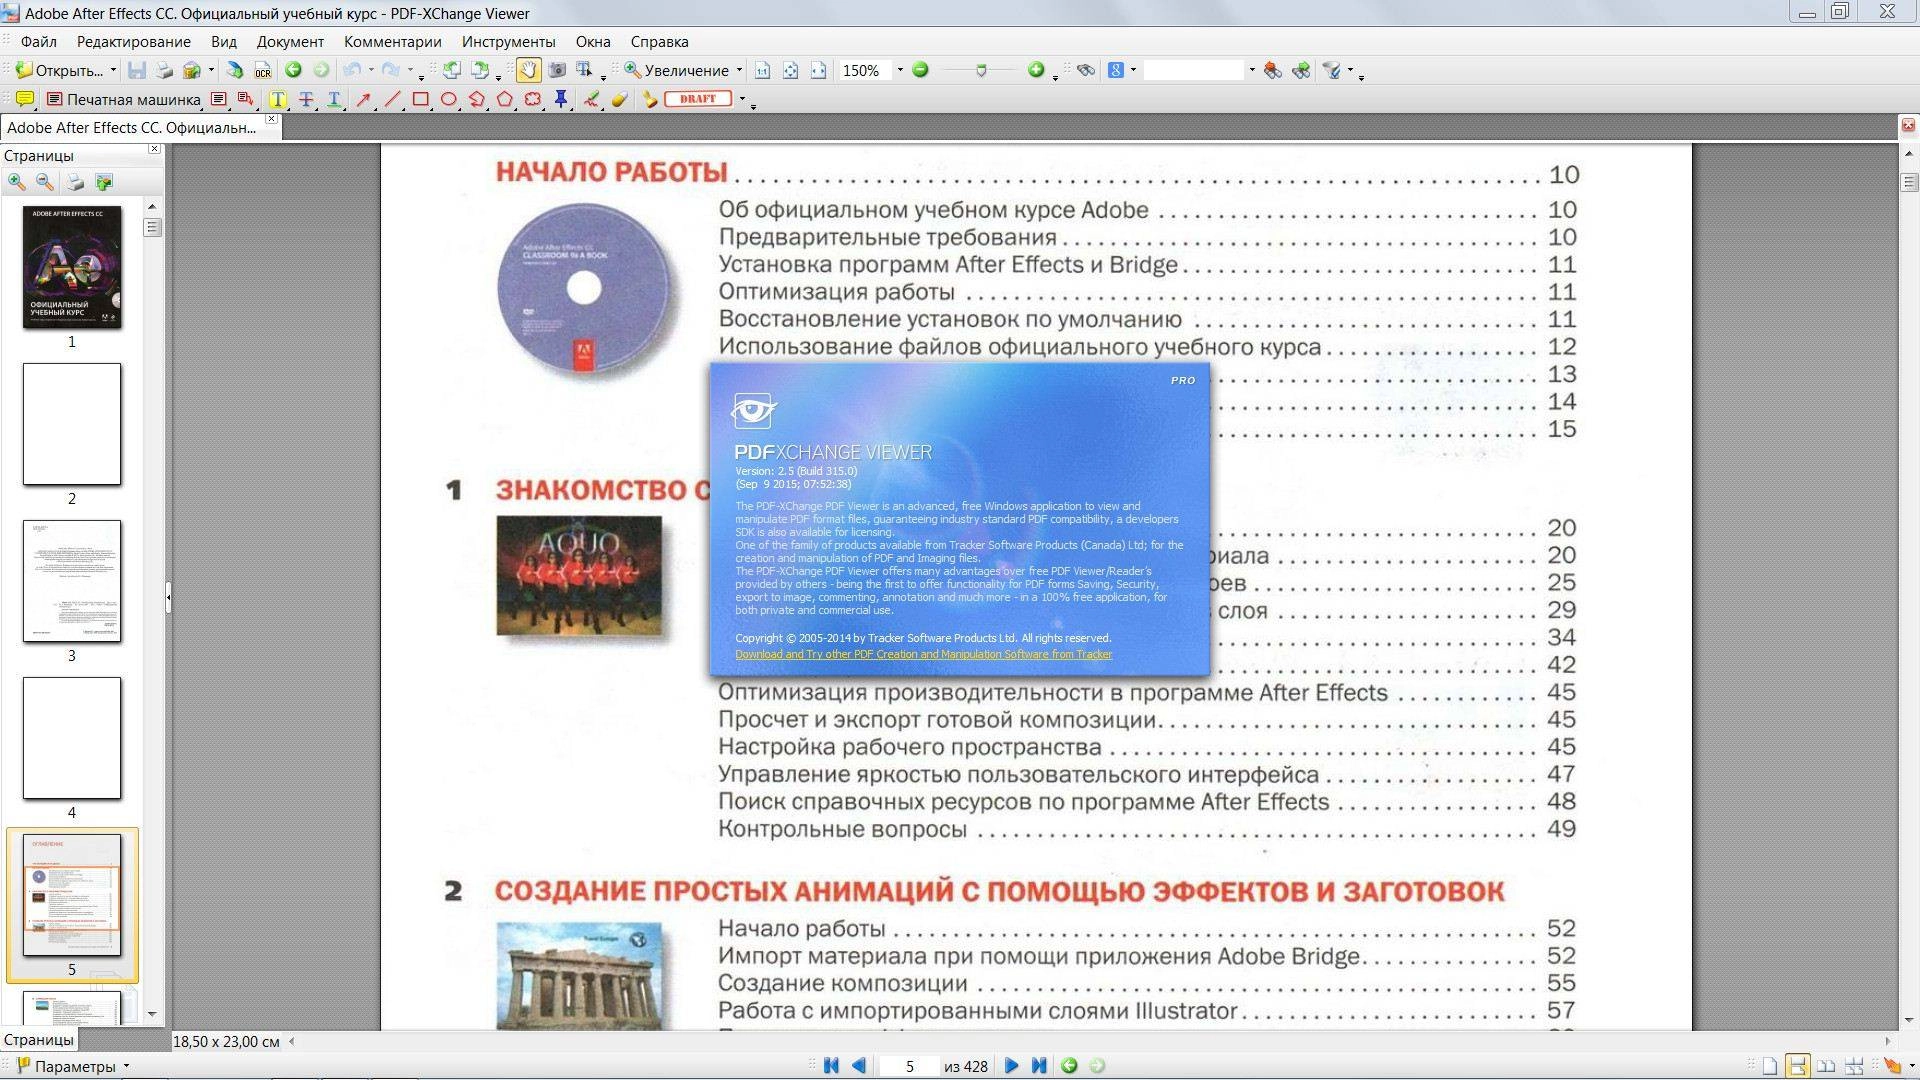This screenshot has width=1920, height=1080.
Task: Click the Print icon
Action: [x=164, y=70]
